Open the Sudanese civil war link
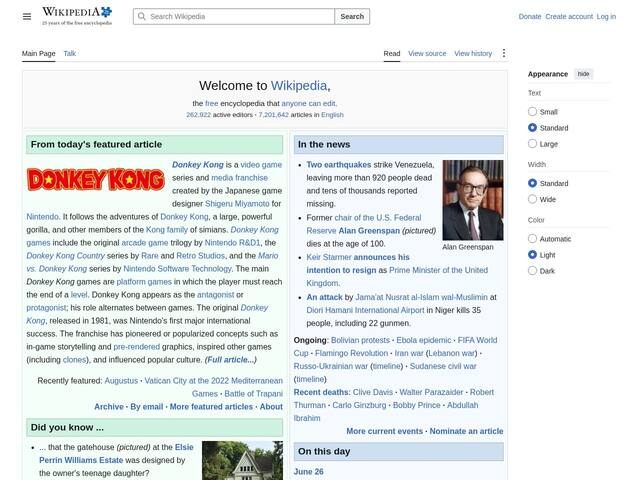The height and width of the screenshot is (480, 640). [443, 366]
